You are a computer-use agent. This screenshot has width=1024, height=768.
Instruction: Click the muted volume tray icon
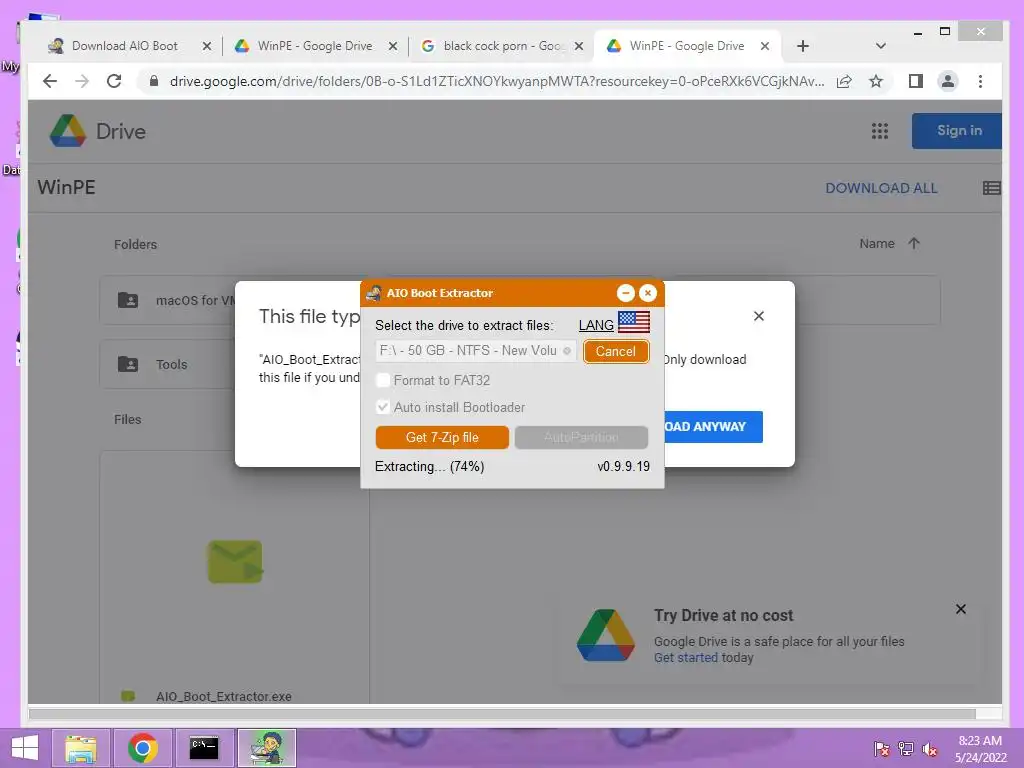coord(929,749)
